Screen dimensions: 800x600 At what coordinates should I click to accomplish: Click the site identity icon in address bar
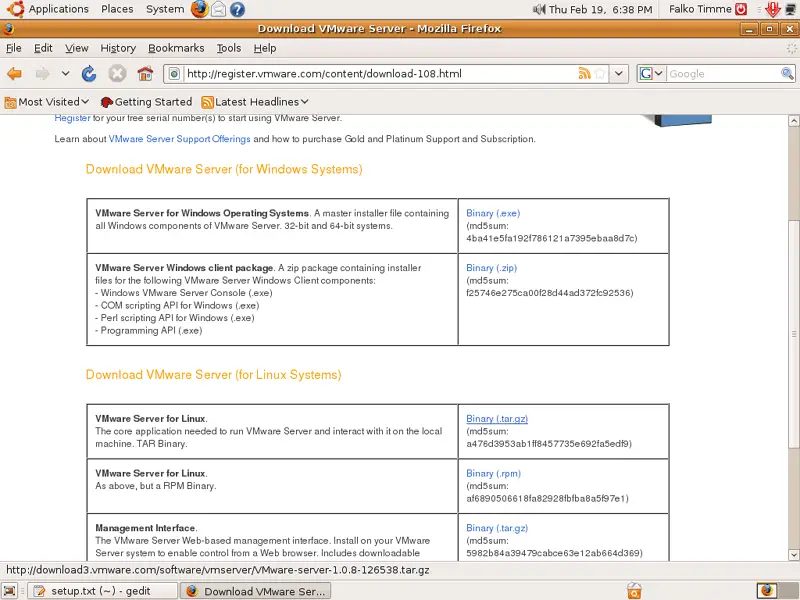[x=174, y=73]
